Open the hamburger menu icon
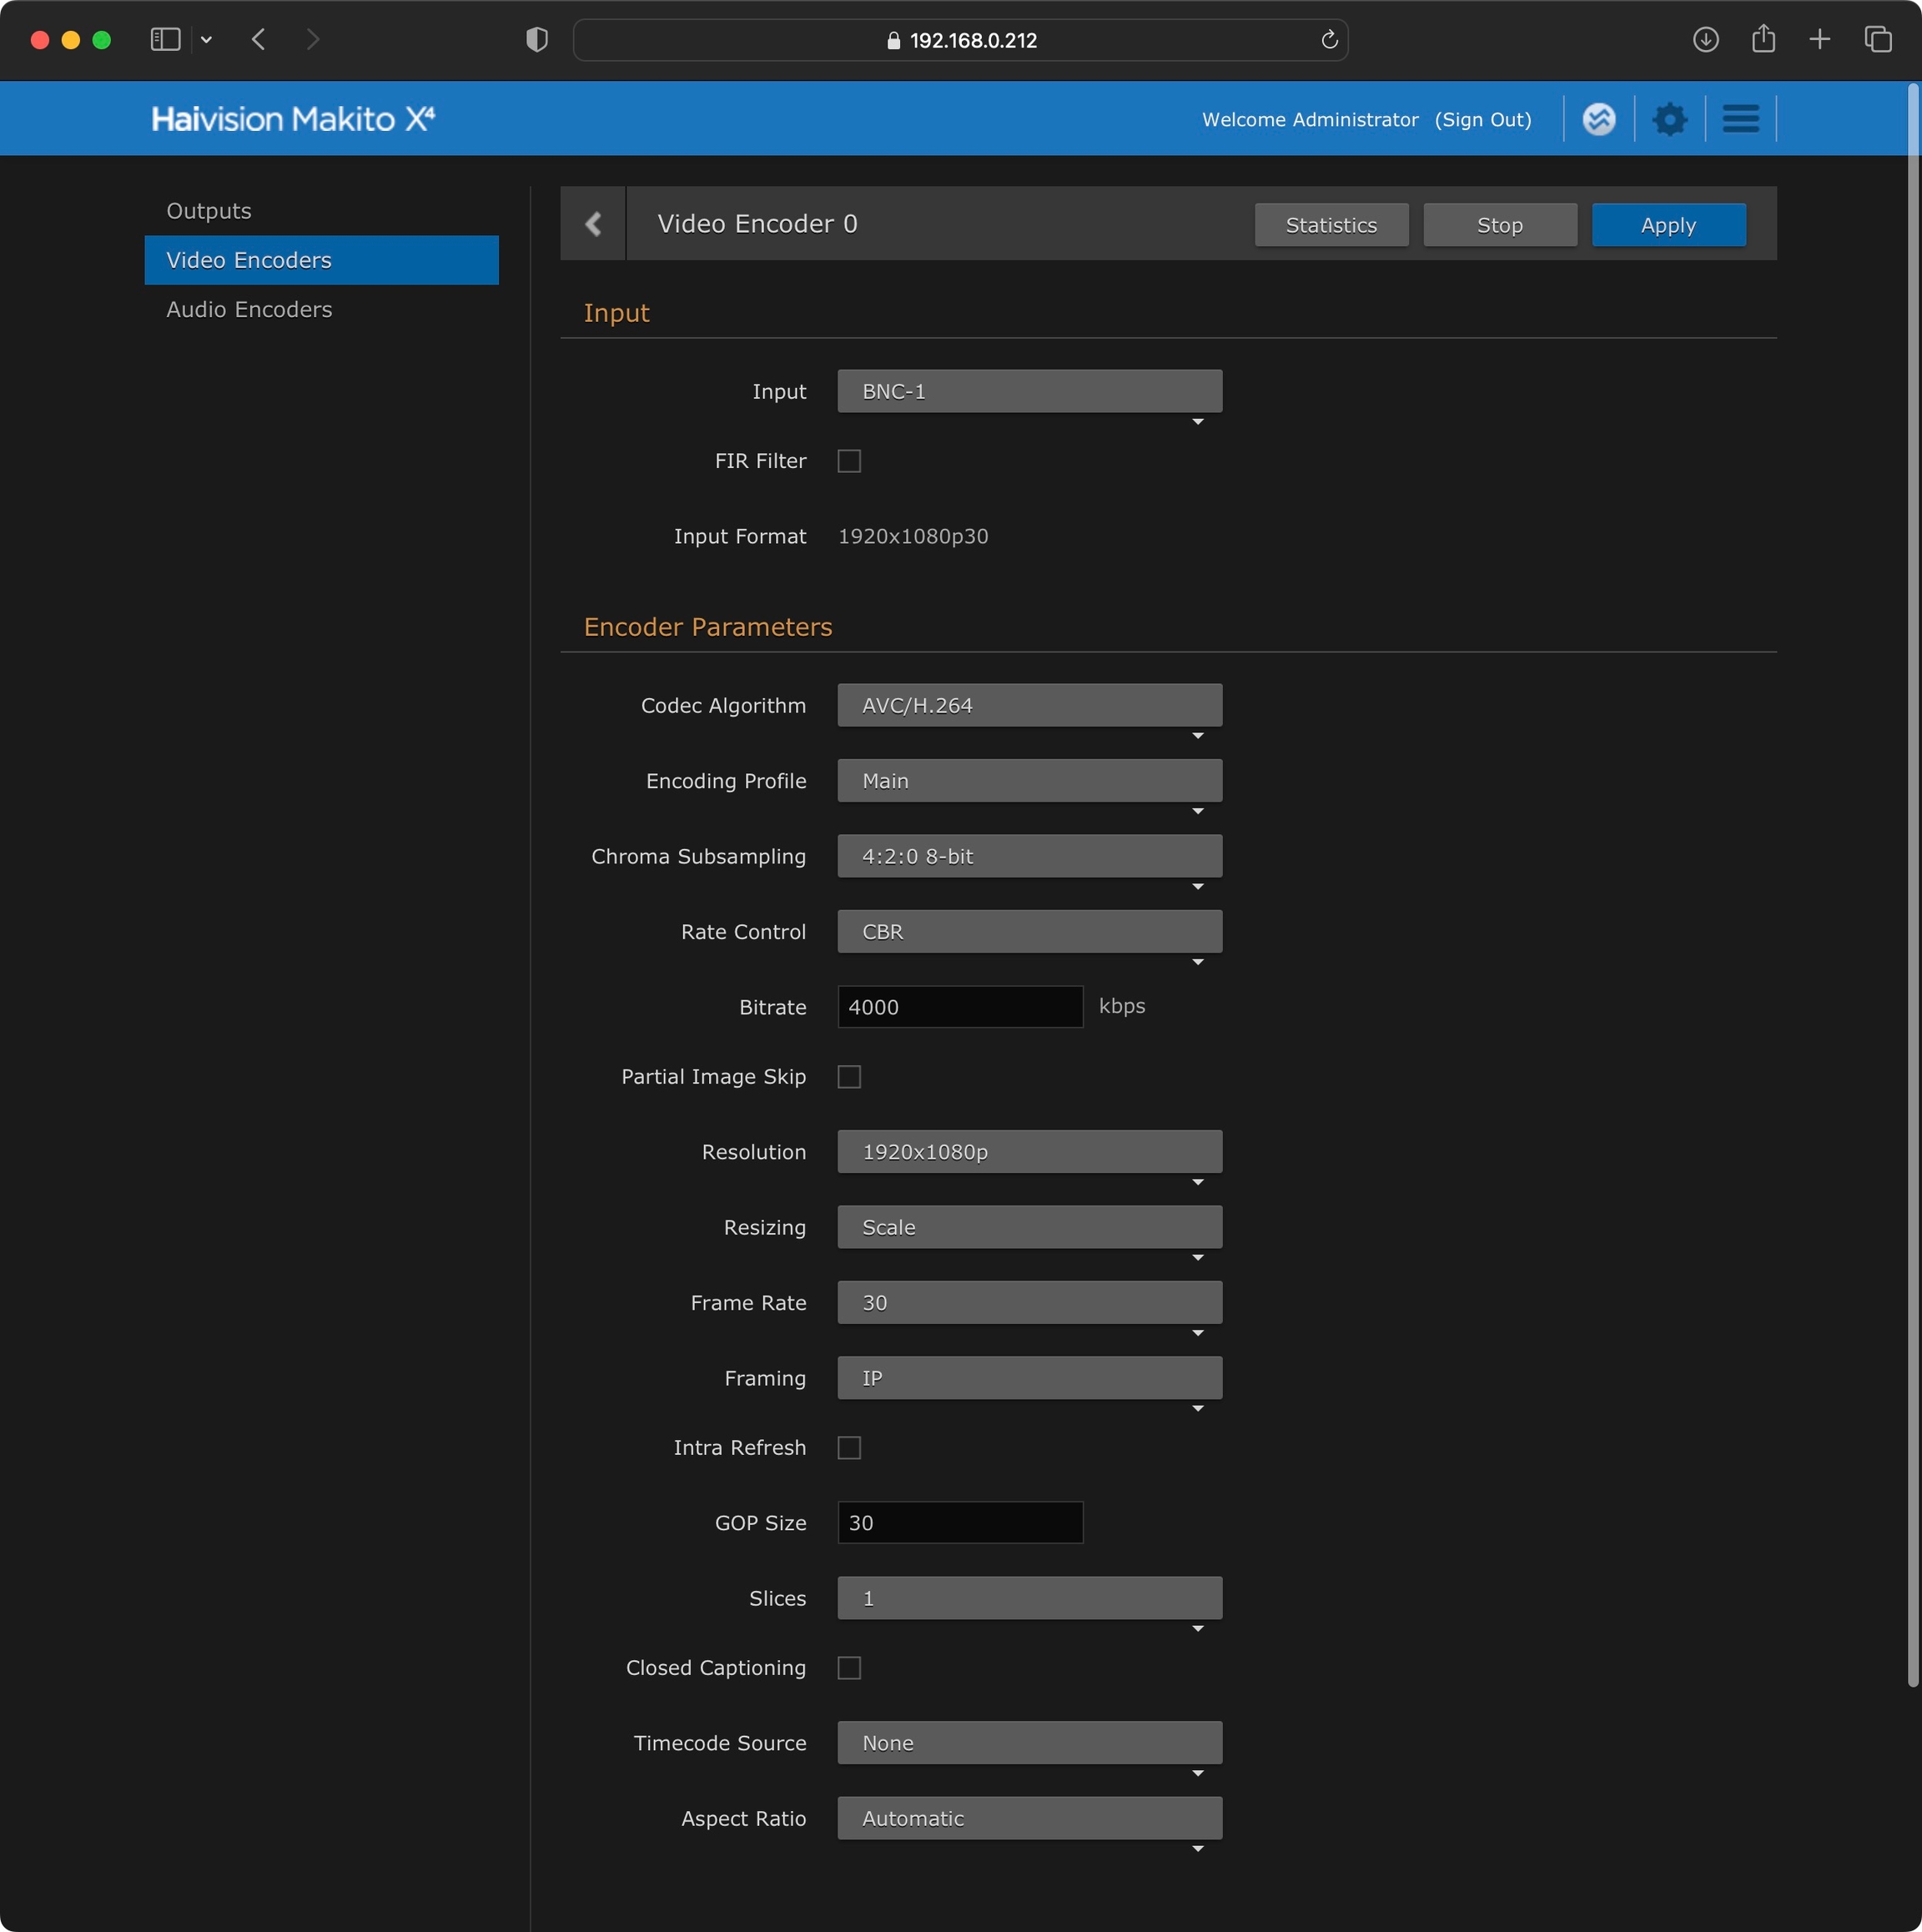Screen dimensions: 1922x1932 click(1740, 119)
